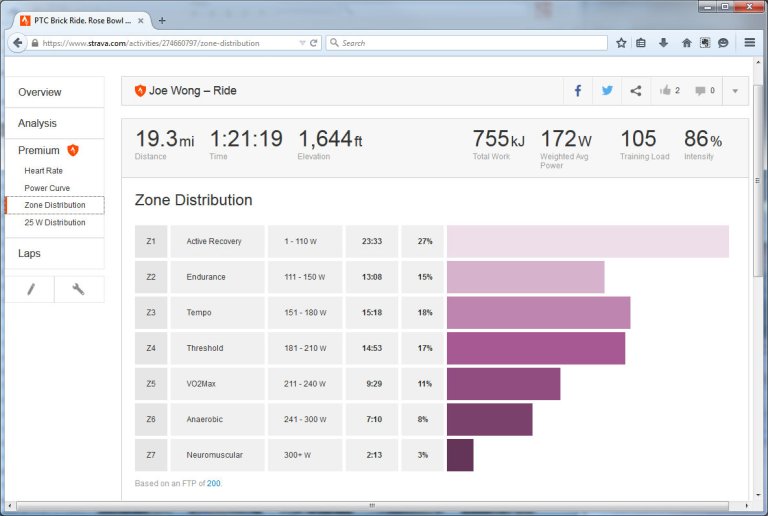Screen dimensions: 768x516
Task: Open the Analysis section
Action: tap(37, 123)
